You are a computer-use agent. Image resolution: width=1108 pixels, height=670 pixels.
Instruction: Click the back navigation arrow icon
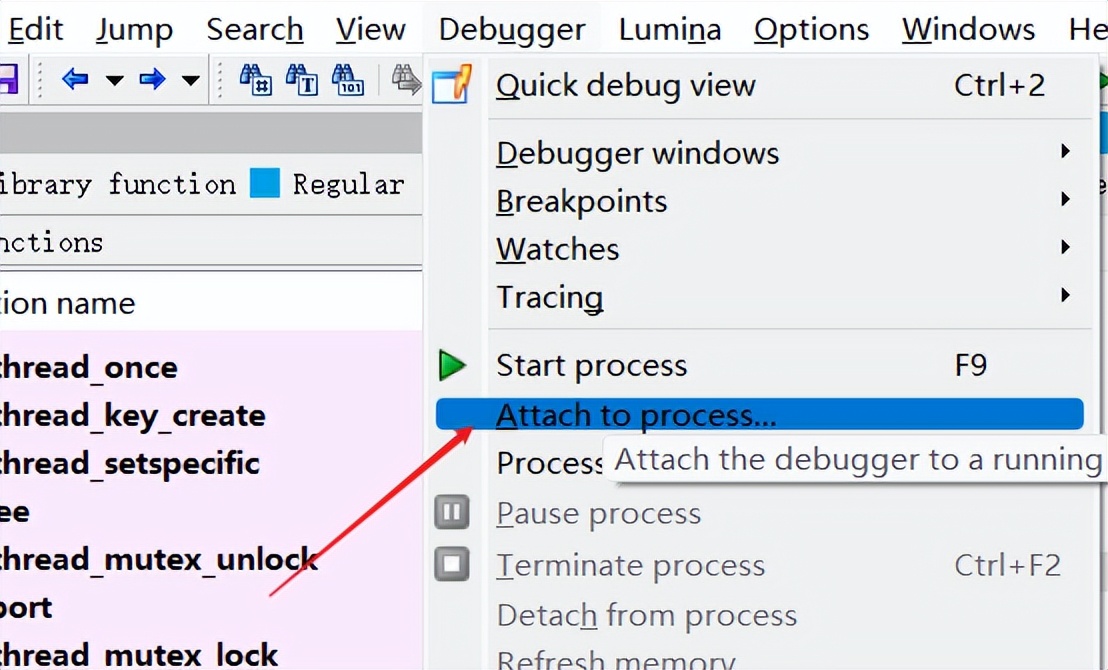coord(75,79)
